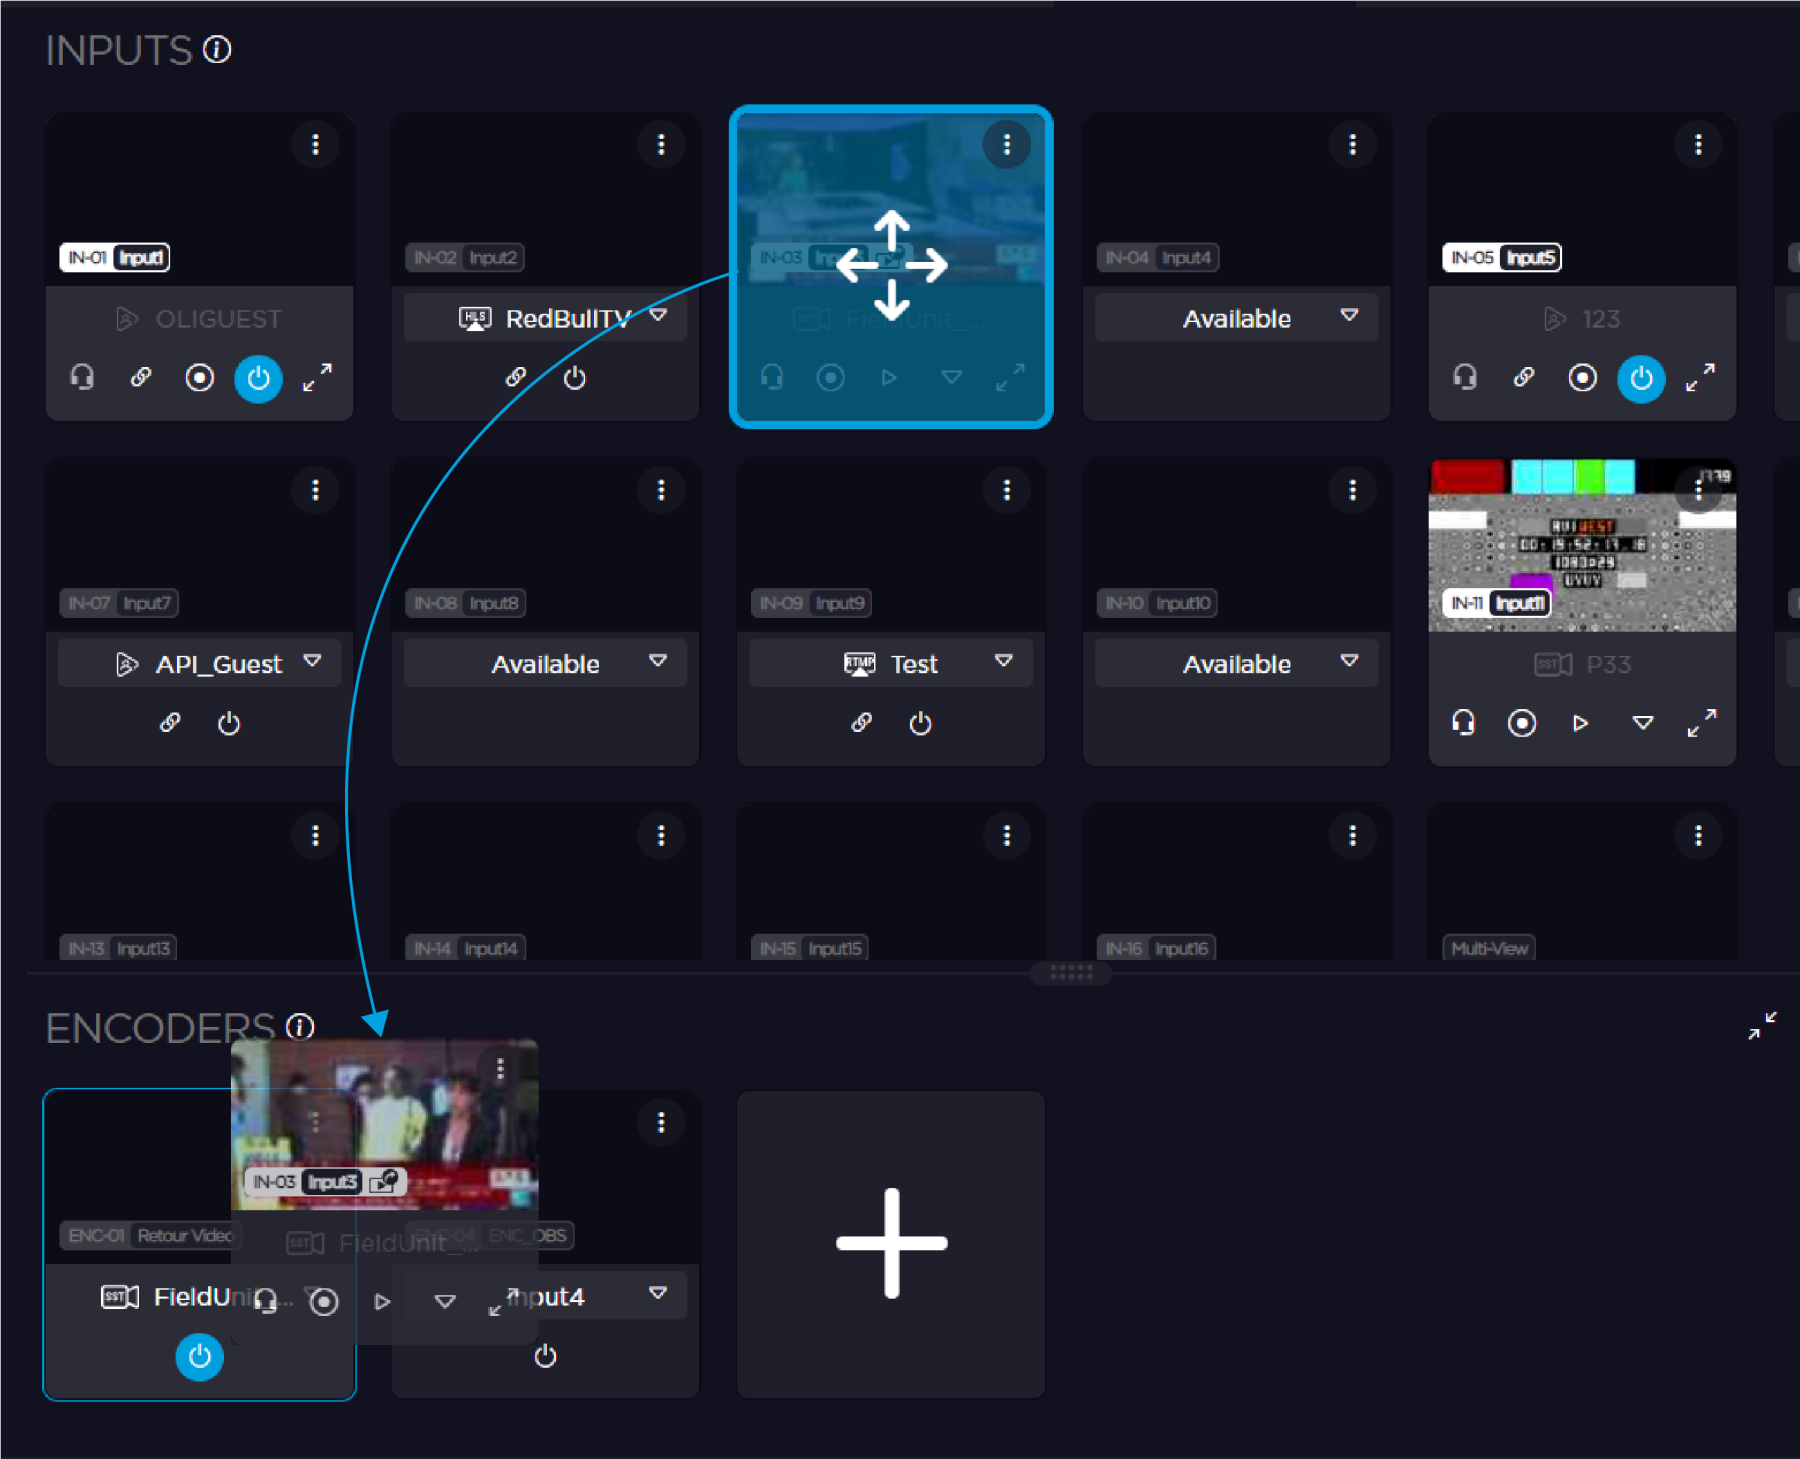Image resolution: width=1800 pixels, height=1459 pixels.
Task: Click the headset intercom icon on IN-01
Action: pos(82,378)
